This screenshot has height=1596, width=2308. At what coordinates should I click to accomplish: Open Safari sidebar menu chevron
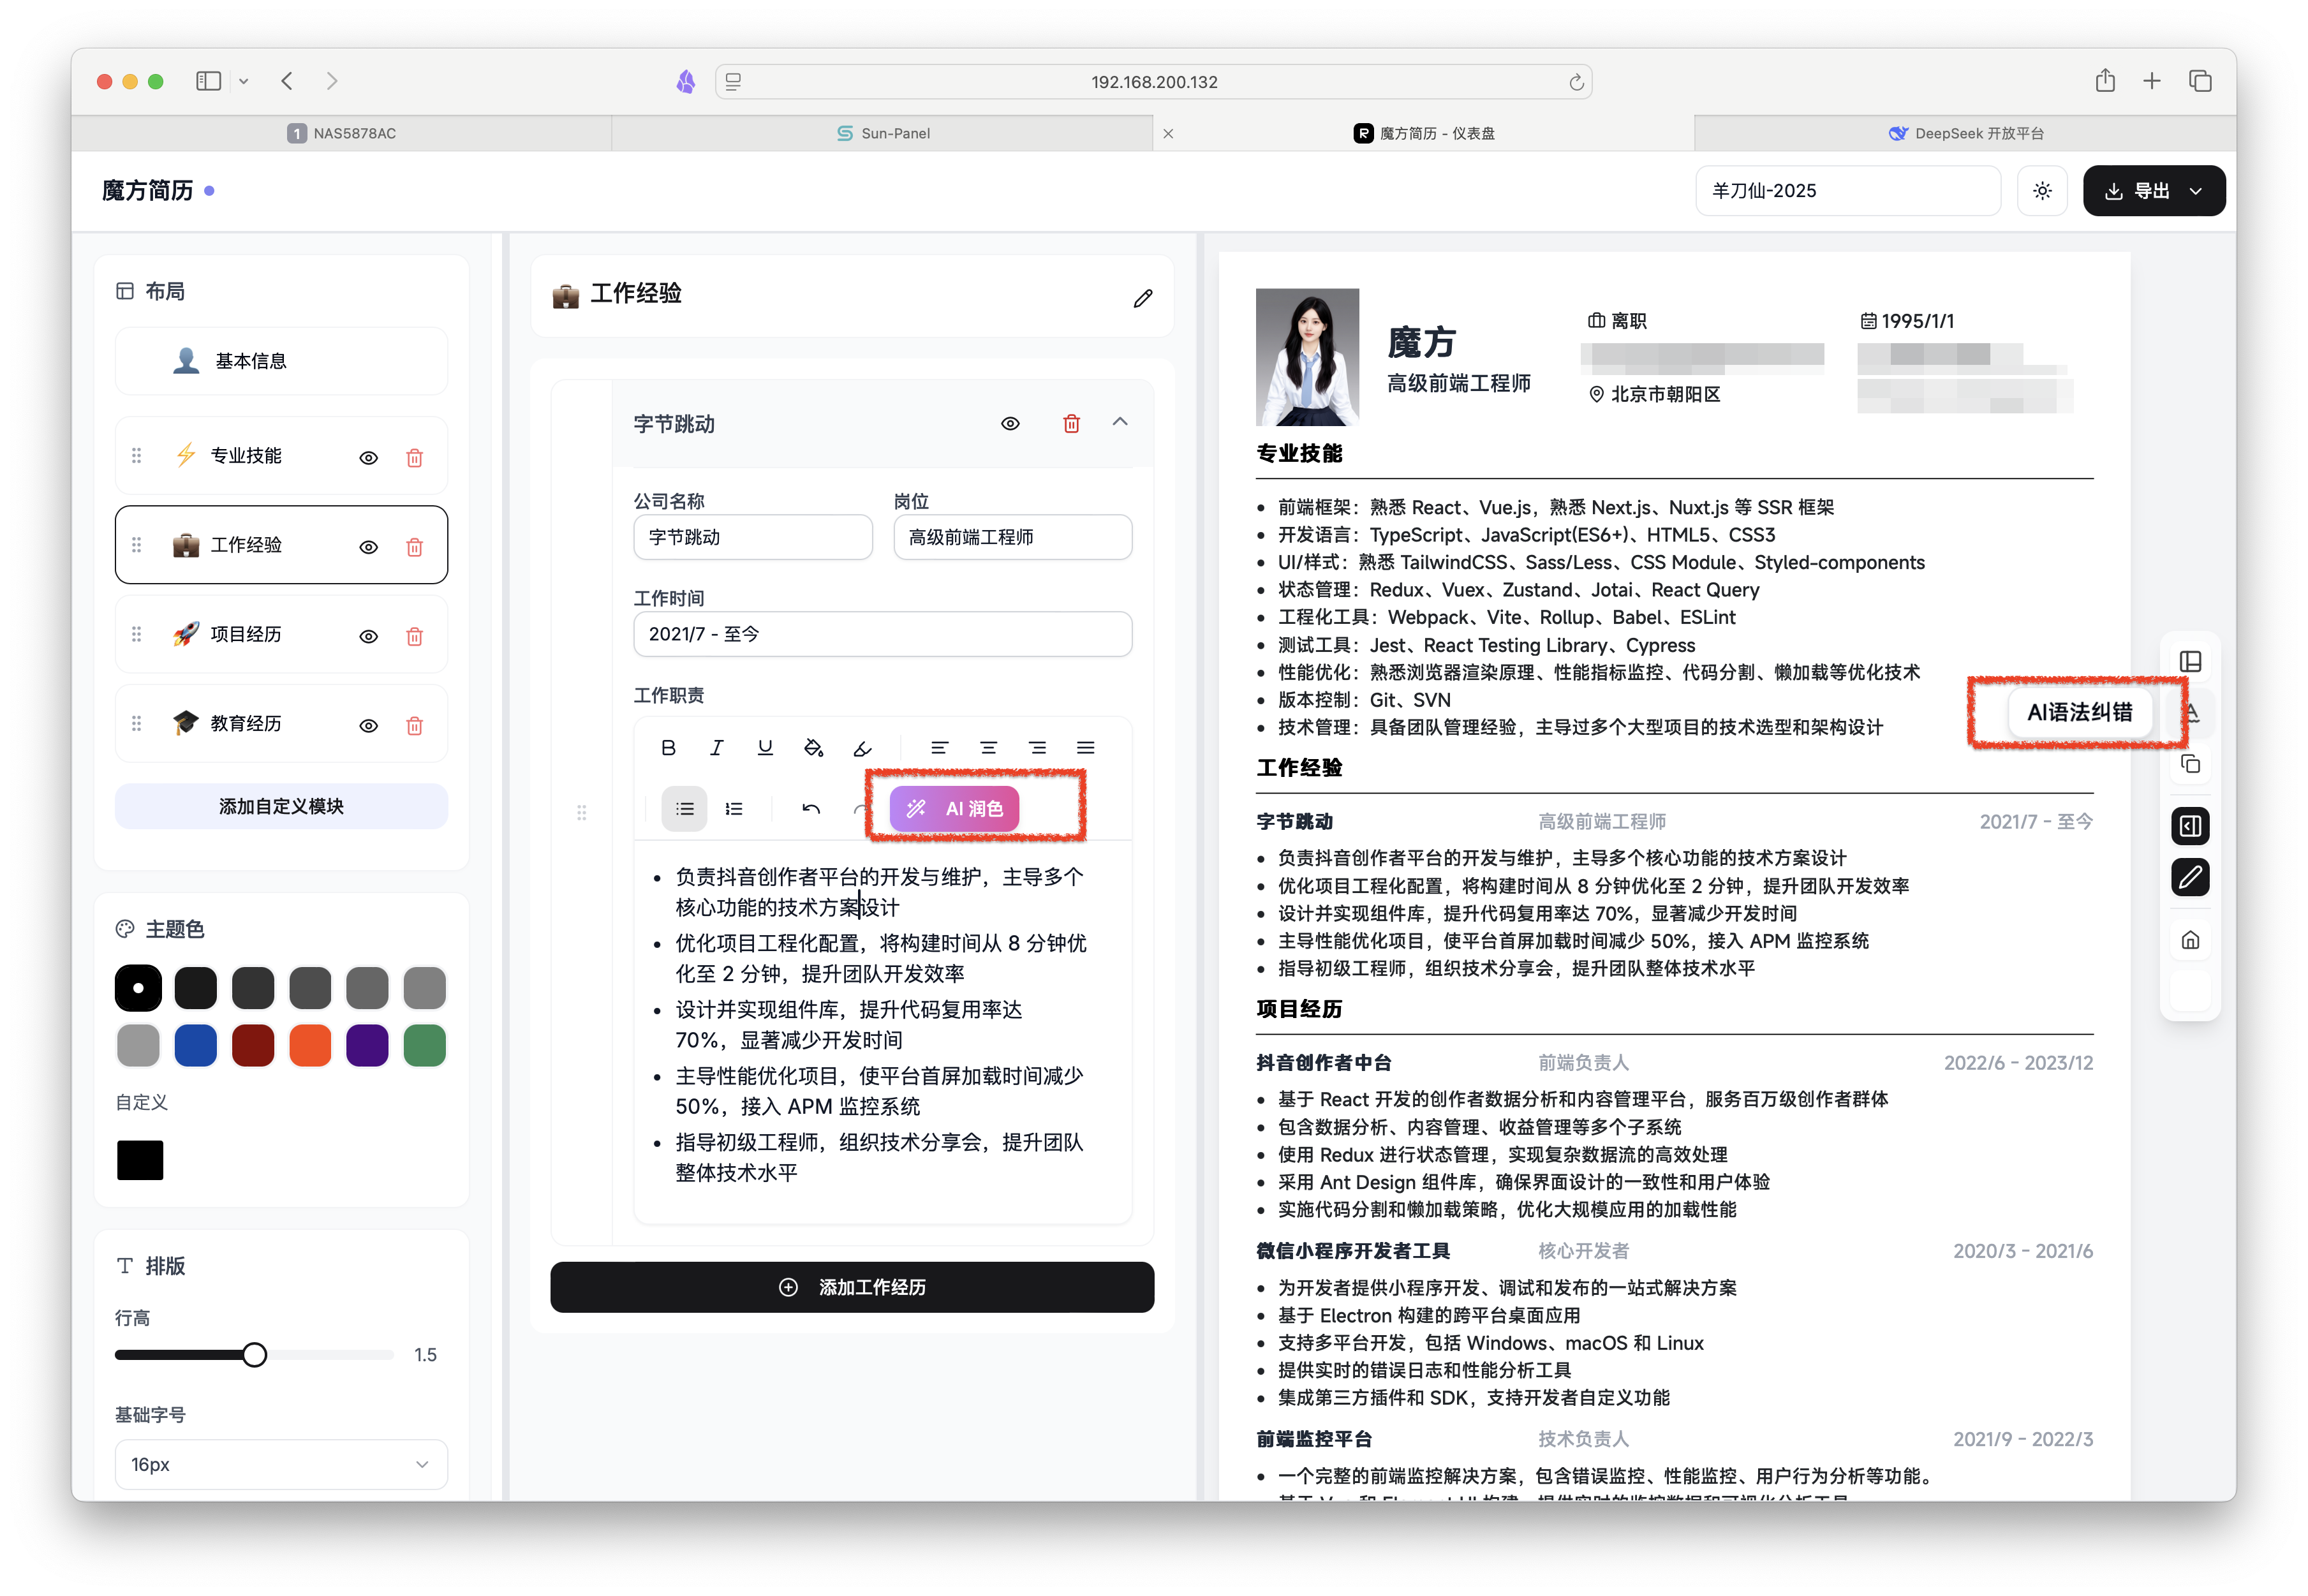[x=243, y=81]
